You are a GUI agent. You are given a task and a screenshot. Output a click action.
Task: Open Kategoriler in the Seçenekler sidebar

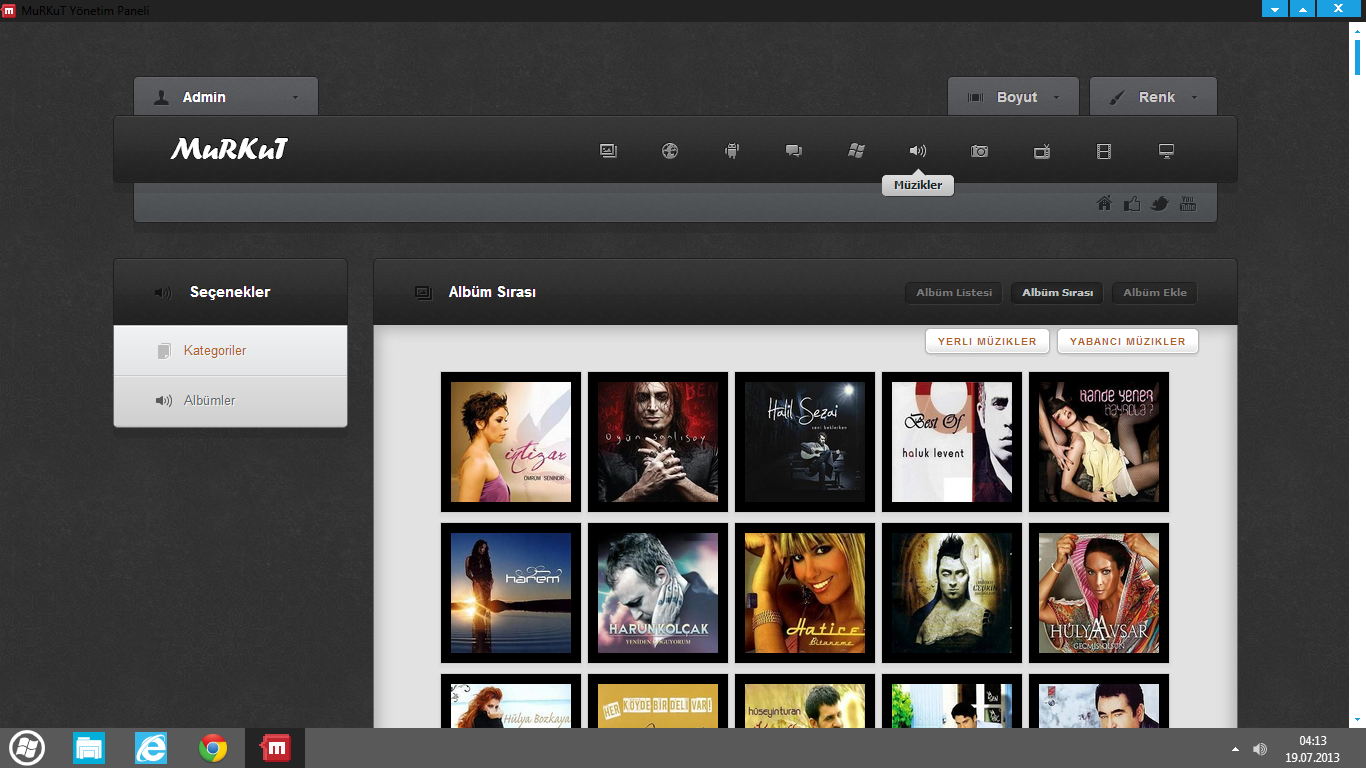pyautogui.click(x=215, y=351)
